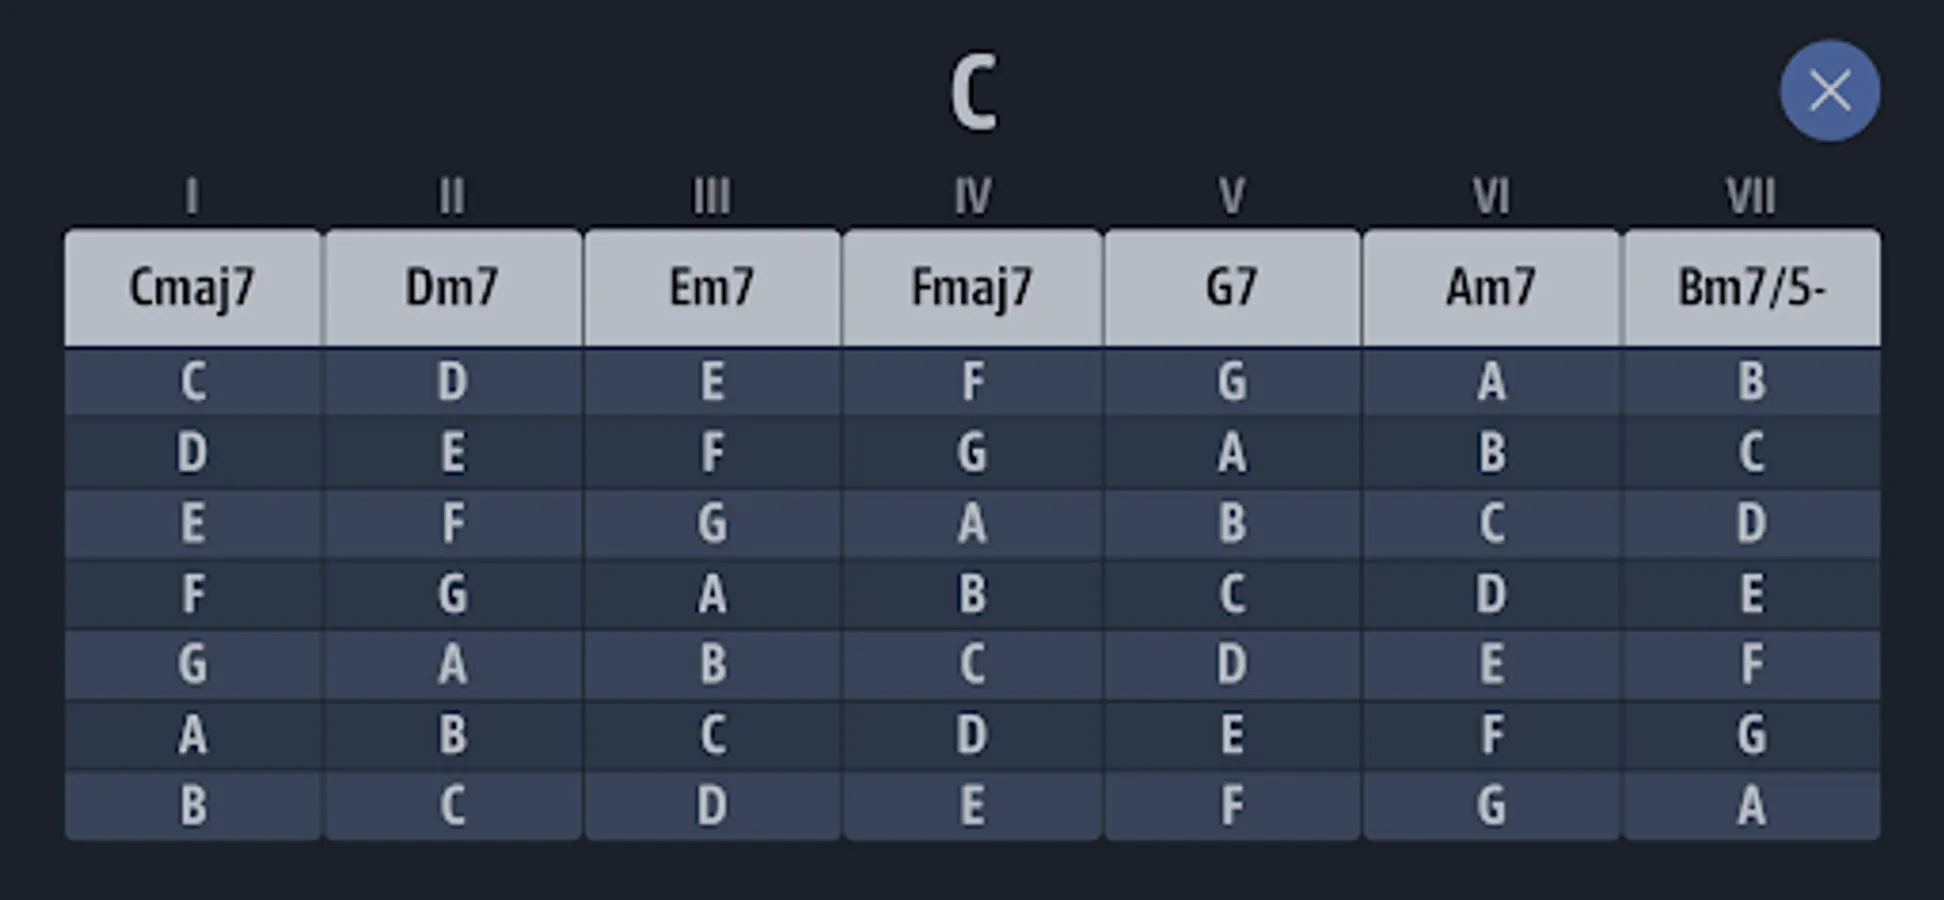
Task: Choose the Dm7 chord button
Action: click(452, 288)
